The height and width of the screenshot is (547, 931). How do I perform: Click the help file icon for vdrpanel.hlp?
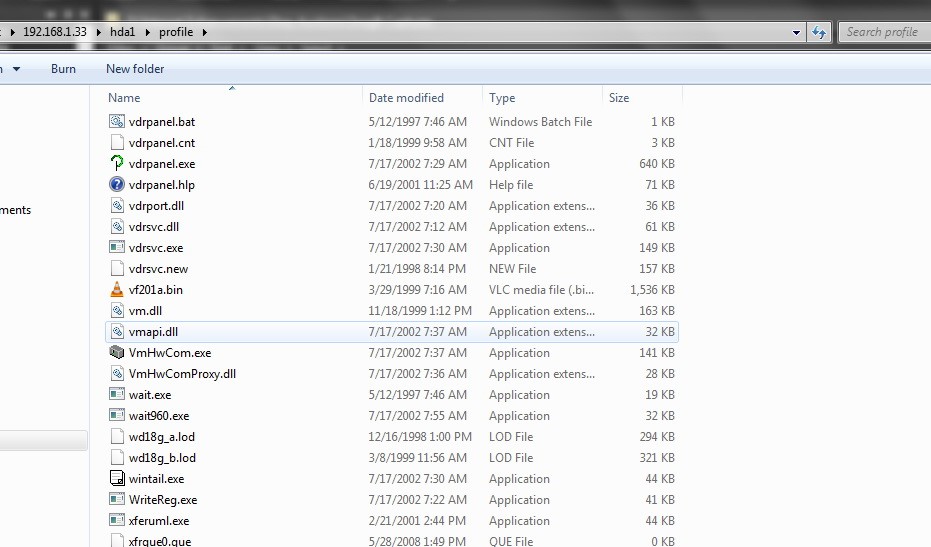pyautogui.click(x=118, y=185)
